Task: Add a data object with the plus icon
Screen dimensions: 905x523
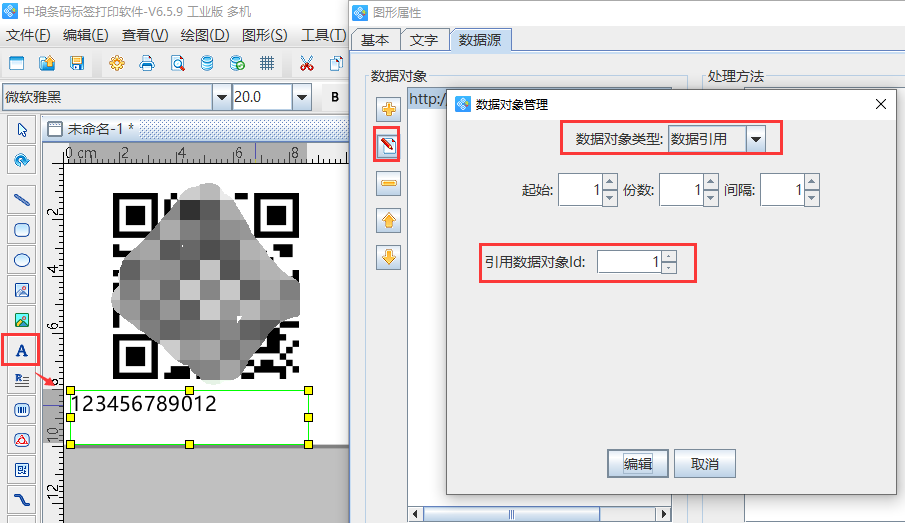Action: pyautogui.click(x=388, y=109)
